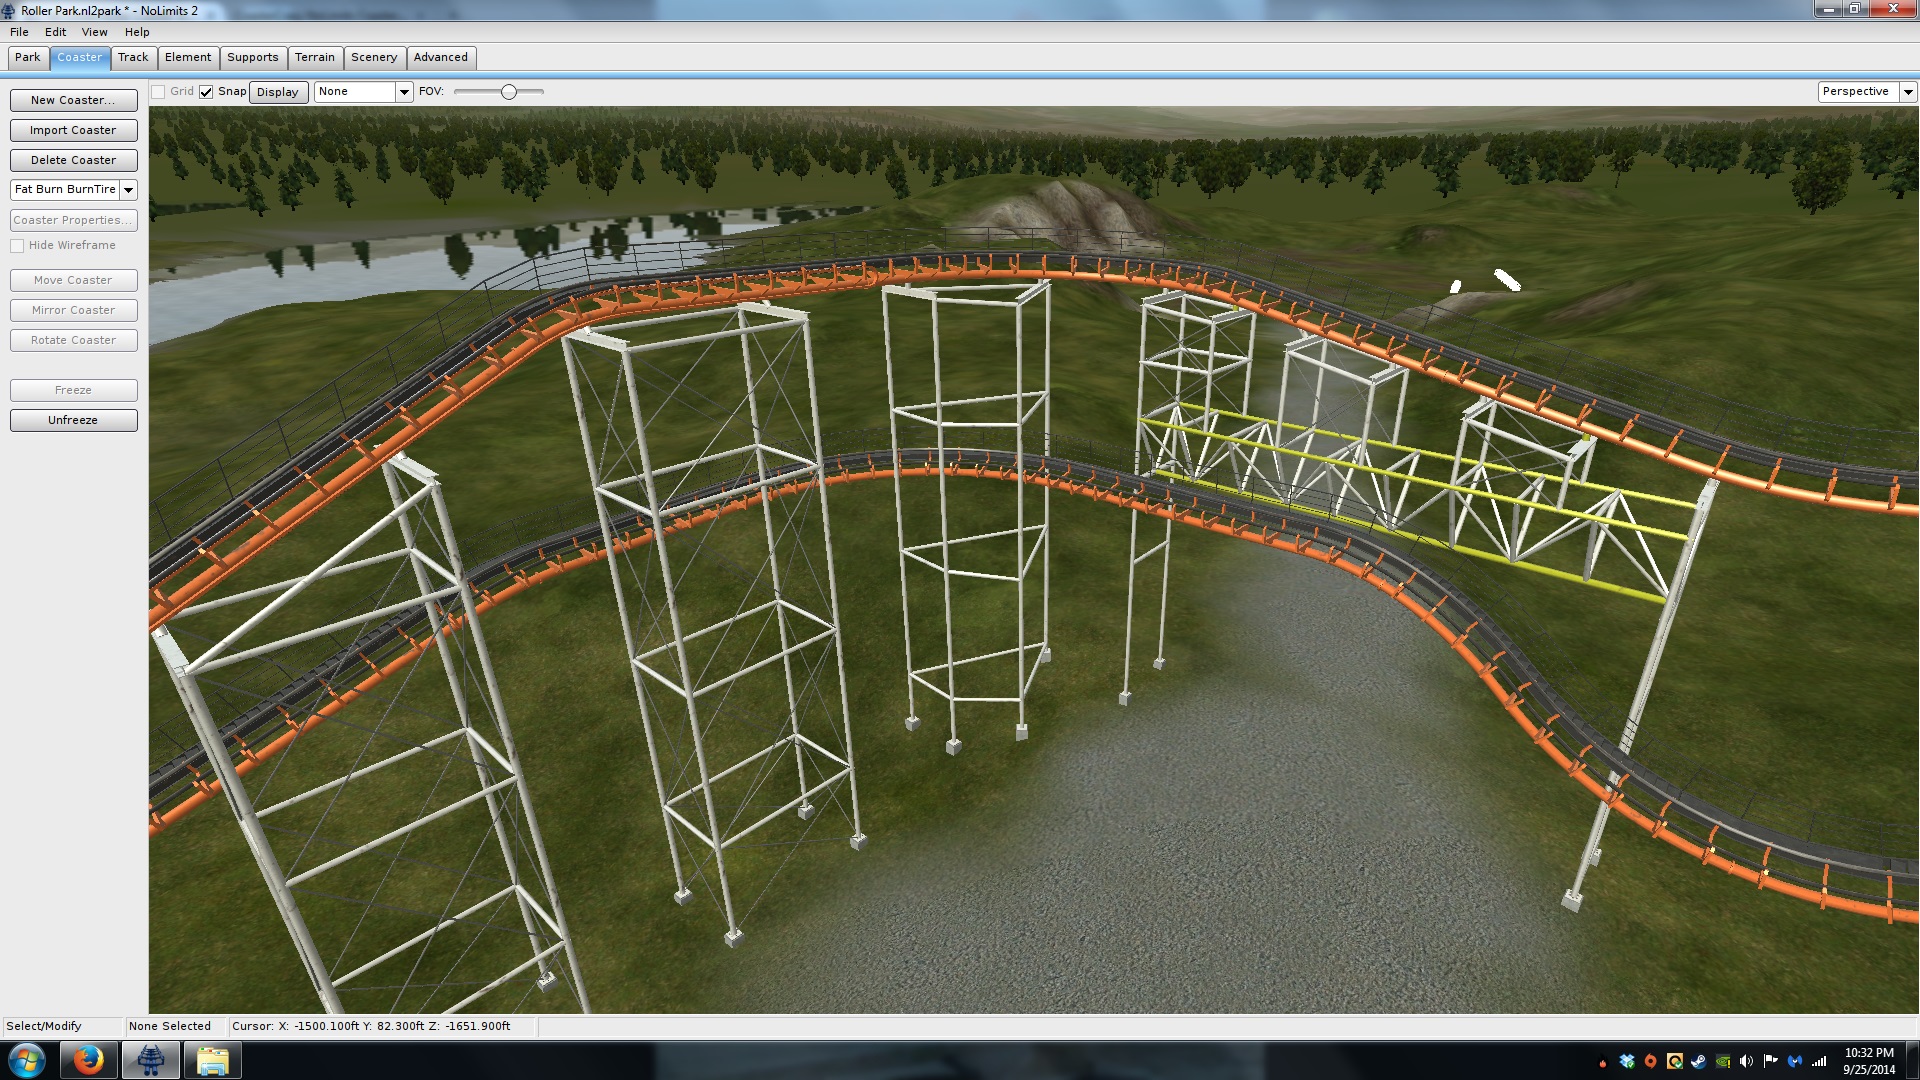Click the Dropbox tray icon

coord(1627,1061)
